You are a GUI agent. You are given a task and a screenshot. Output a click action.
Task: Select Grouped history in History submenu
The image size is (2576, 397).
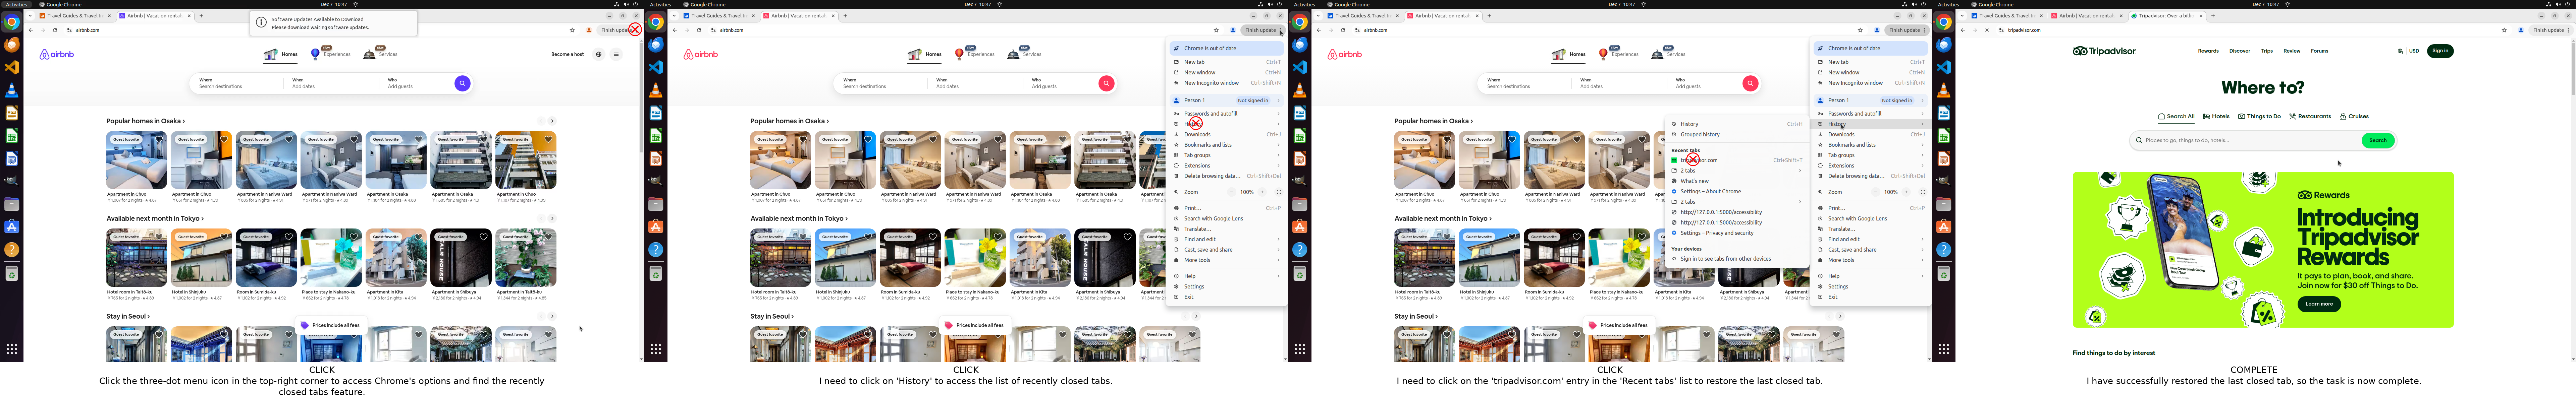tap(1700, 134)
